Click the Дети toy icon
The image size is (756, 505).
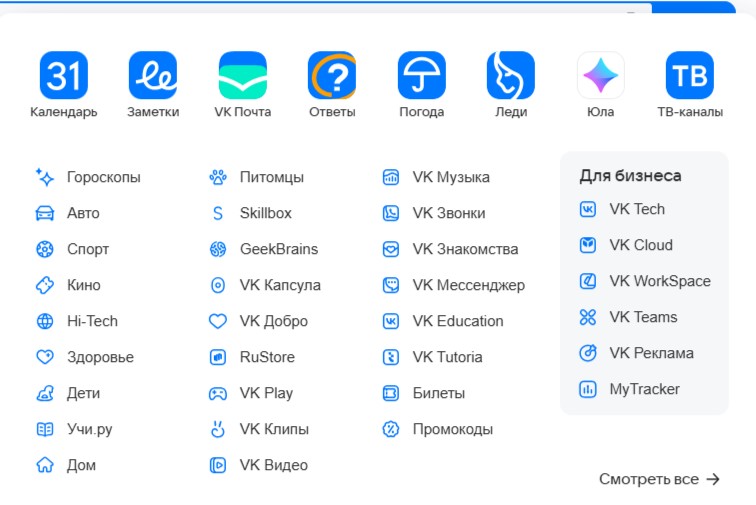click(x=45, y=393)
